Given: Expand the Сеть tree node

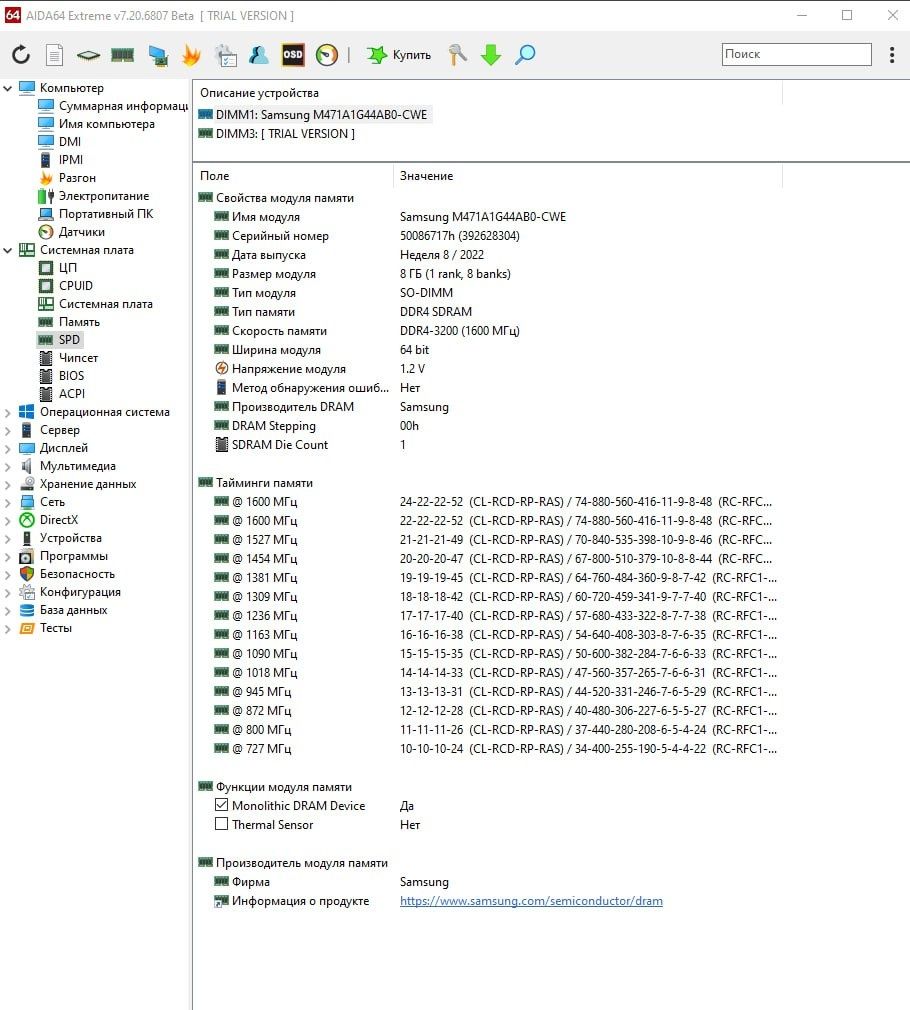Looking at the screenshot, I should [x=8, y=503].
